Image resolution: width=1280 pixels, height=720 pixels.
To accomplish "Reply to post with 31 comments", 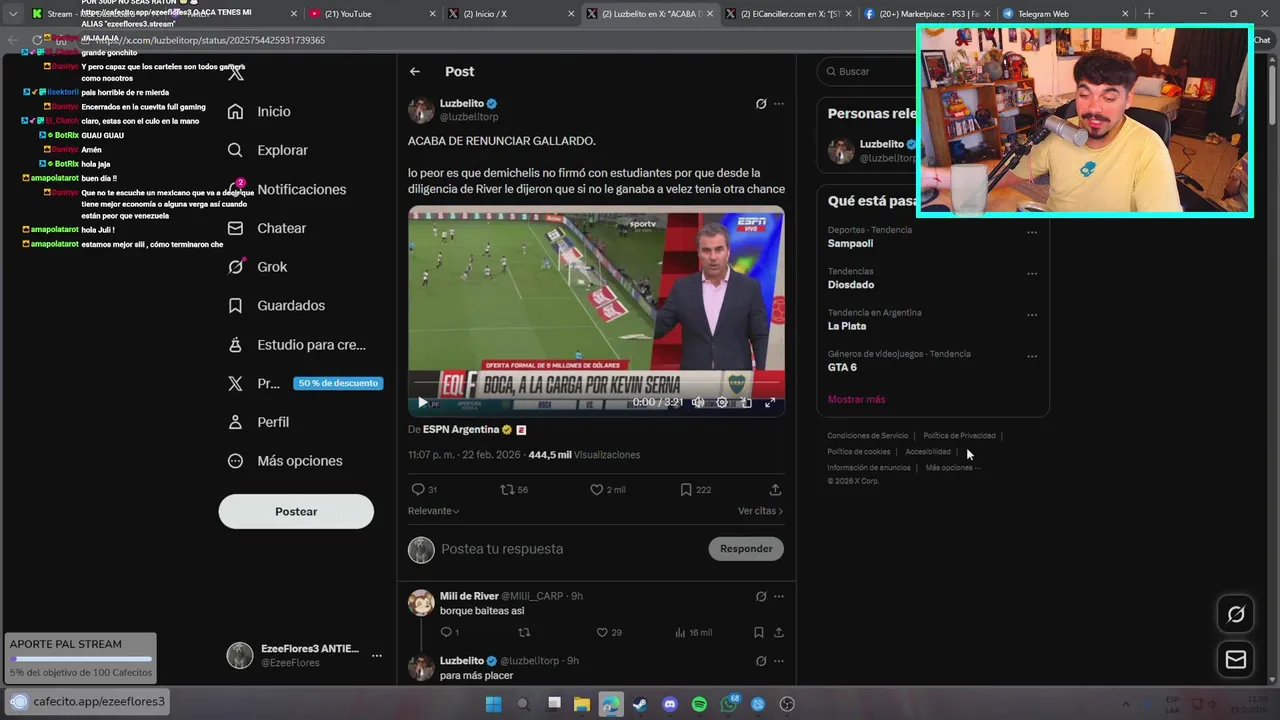I will 424,490.
